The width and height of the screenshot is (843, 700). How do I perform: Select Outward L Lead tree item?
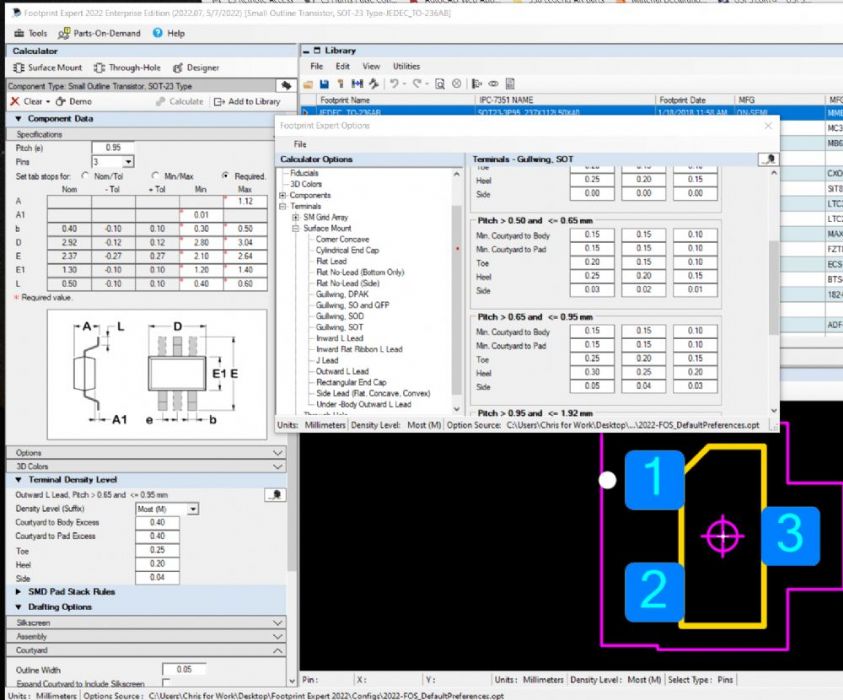tap(342, 371)
